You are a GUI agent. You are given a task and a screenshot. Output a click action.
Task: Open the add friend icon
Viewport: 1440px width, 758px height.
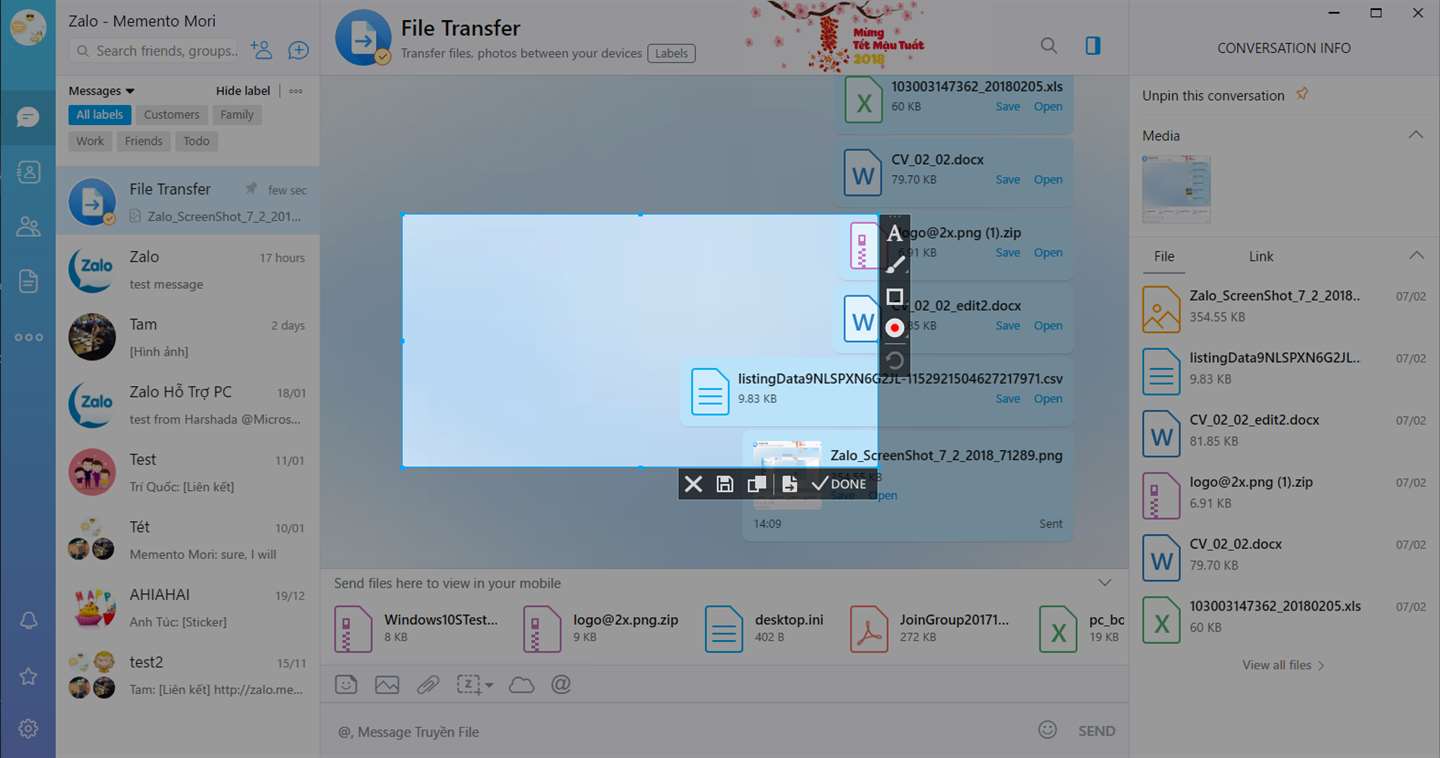coord(261,50)
